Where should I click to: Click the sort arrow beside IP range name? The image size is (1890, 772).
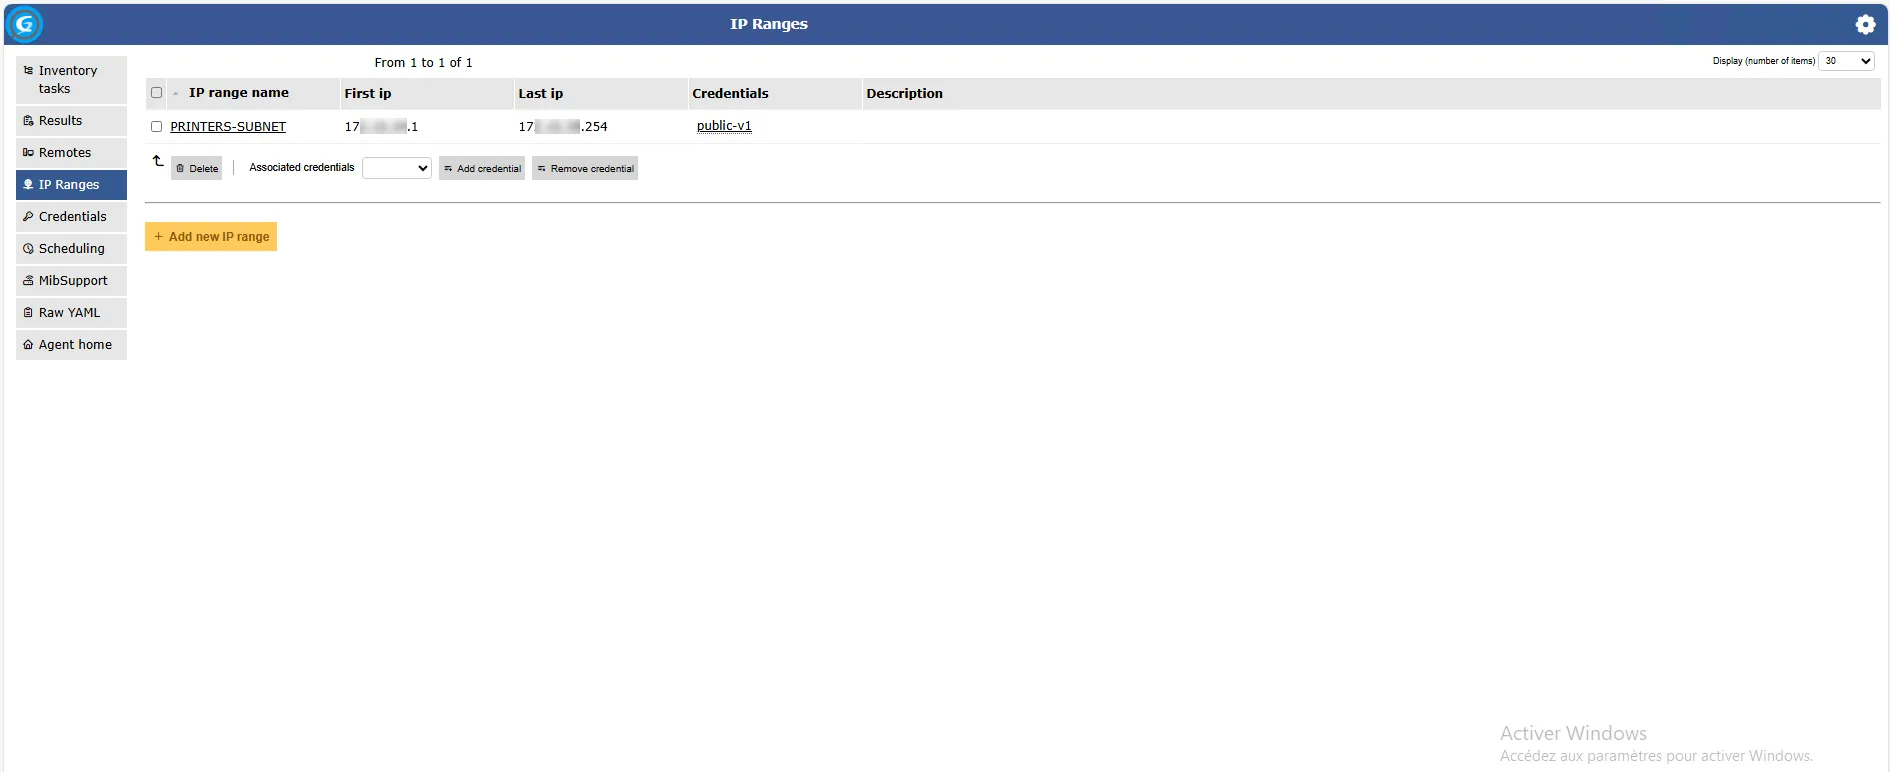pyautogui.click(x=176, y=94)
